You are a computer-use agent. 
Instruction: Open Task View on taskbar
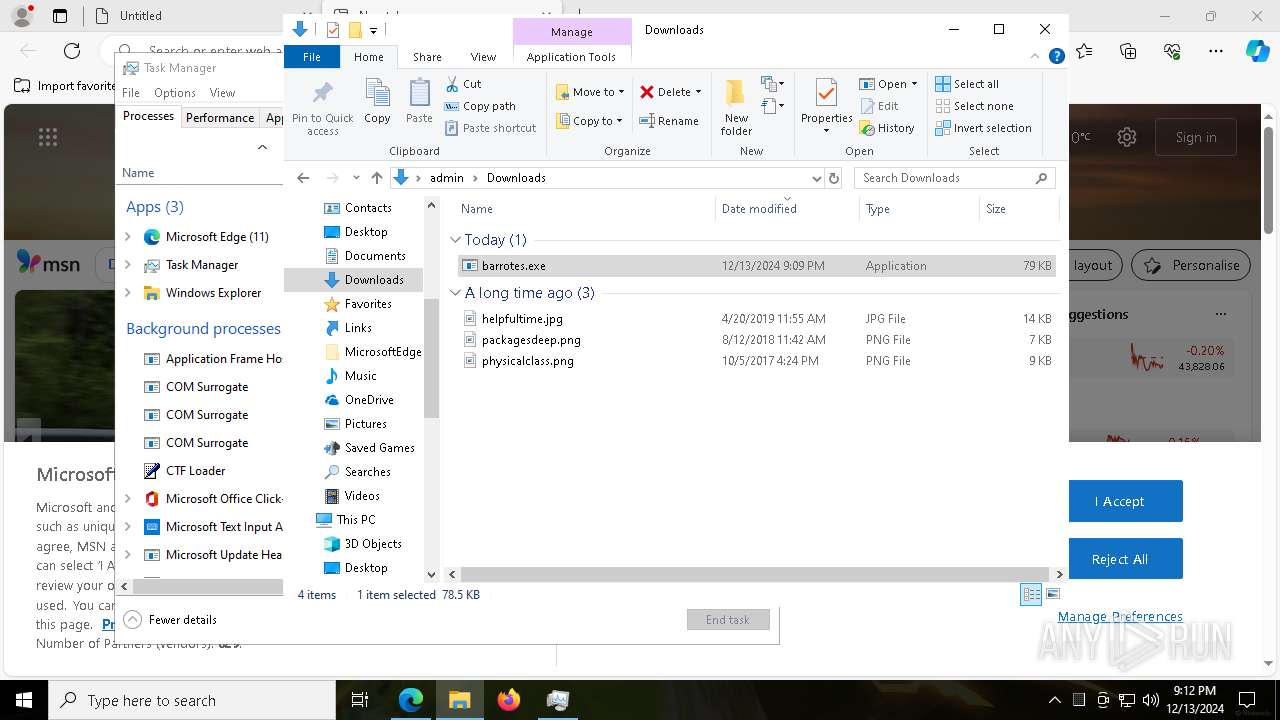[360, 700]
